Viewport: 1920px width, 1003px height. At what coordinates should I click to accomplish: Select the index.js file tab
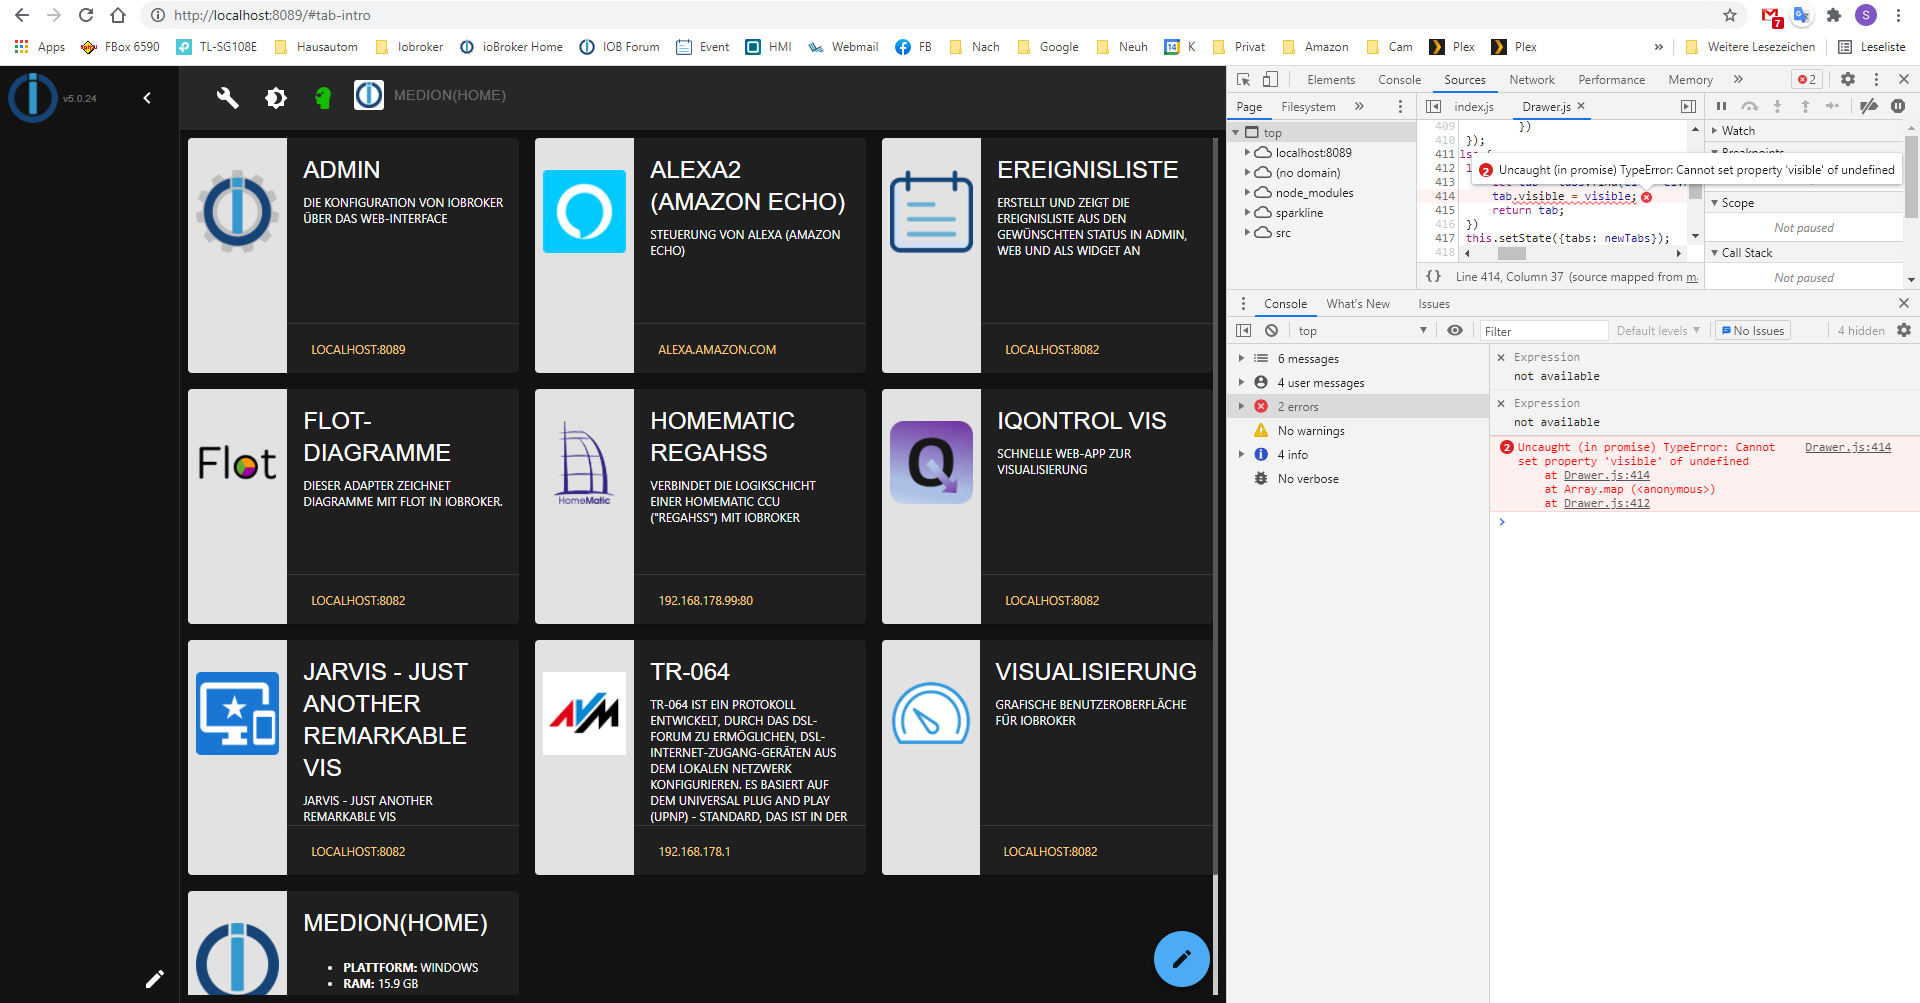pyautogui.click(x=1473, y=106)
